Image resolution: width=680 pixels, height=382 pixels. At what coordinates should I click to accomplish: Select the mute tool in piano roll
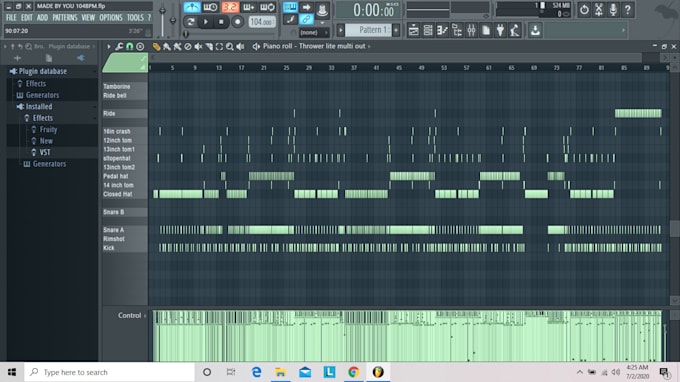198,46
